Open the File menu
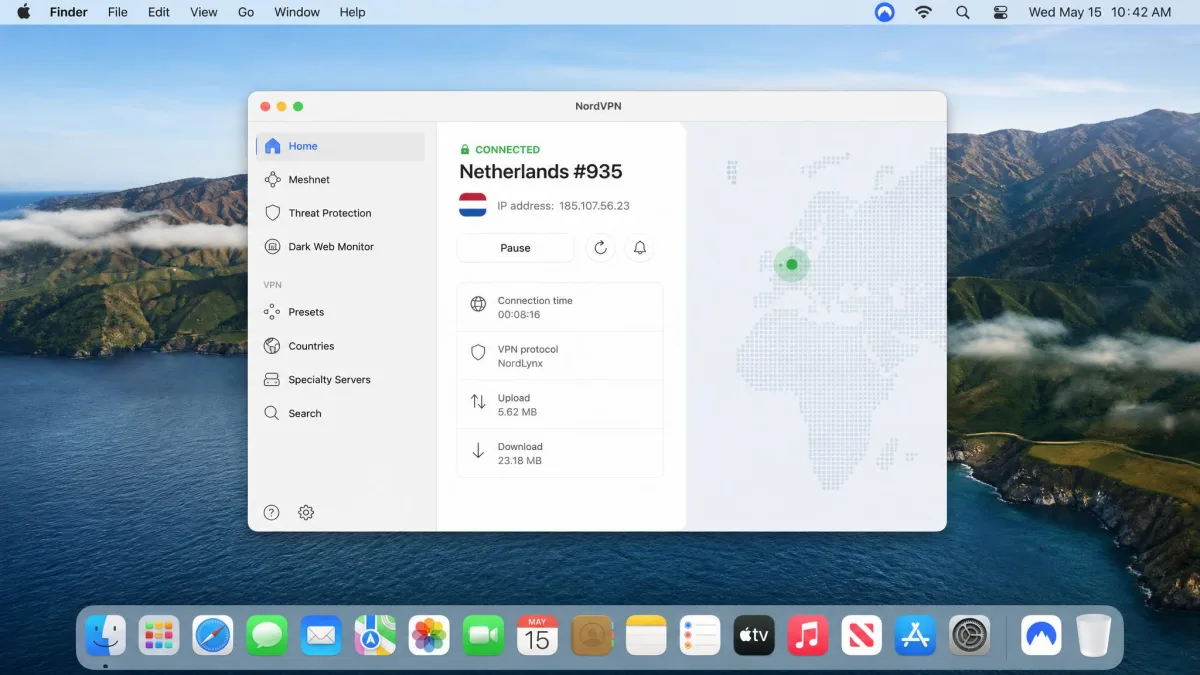The image size is (1200, 675). 117,12
